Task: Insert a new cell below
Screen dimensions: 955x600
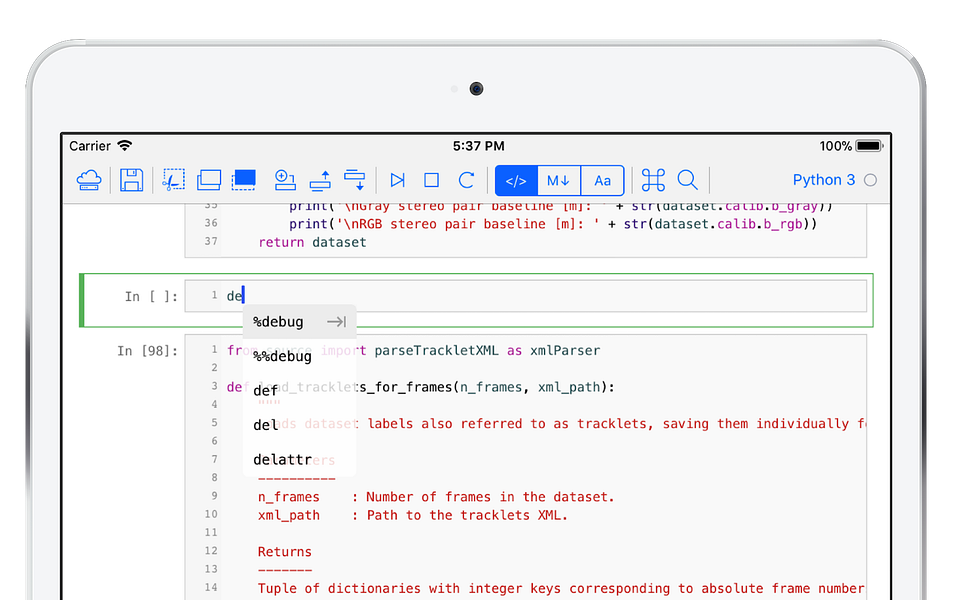Action: [284, 180]
